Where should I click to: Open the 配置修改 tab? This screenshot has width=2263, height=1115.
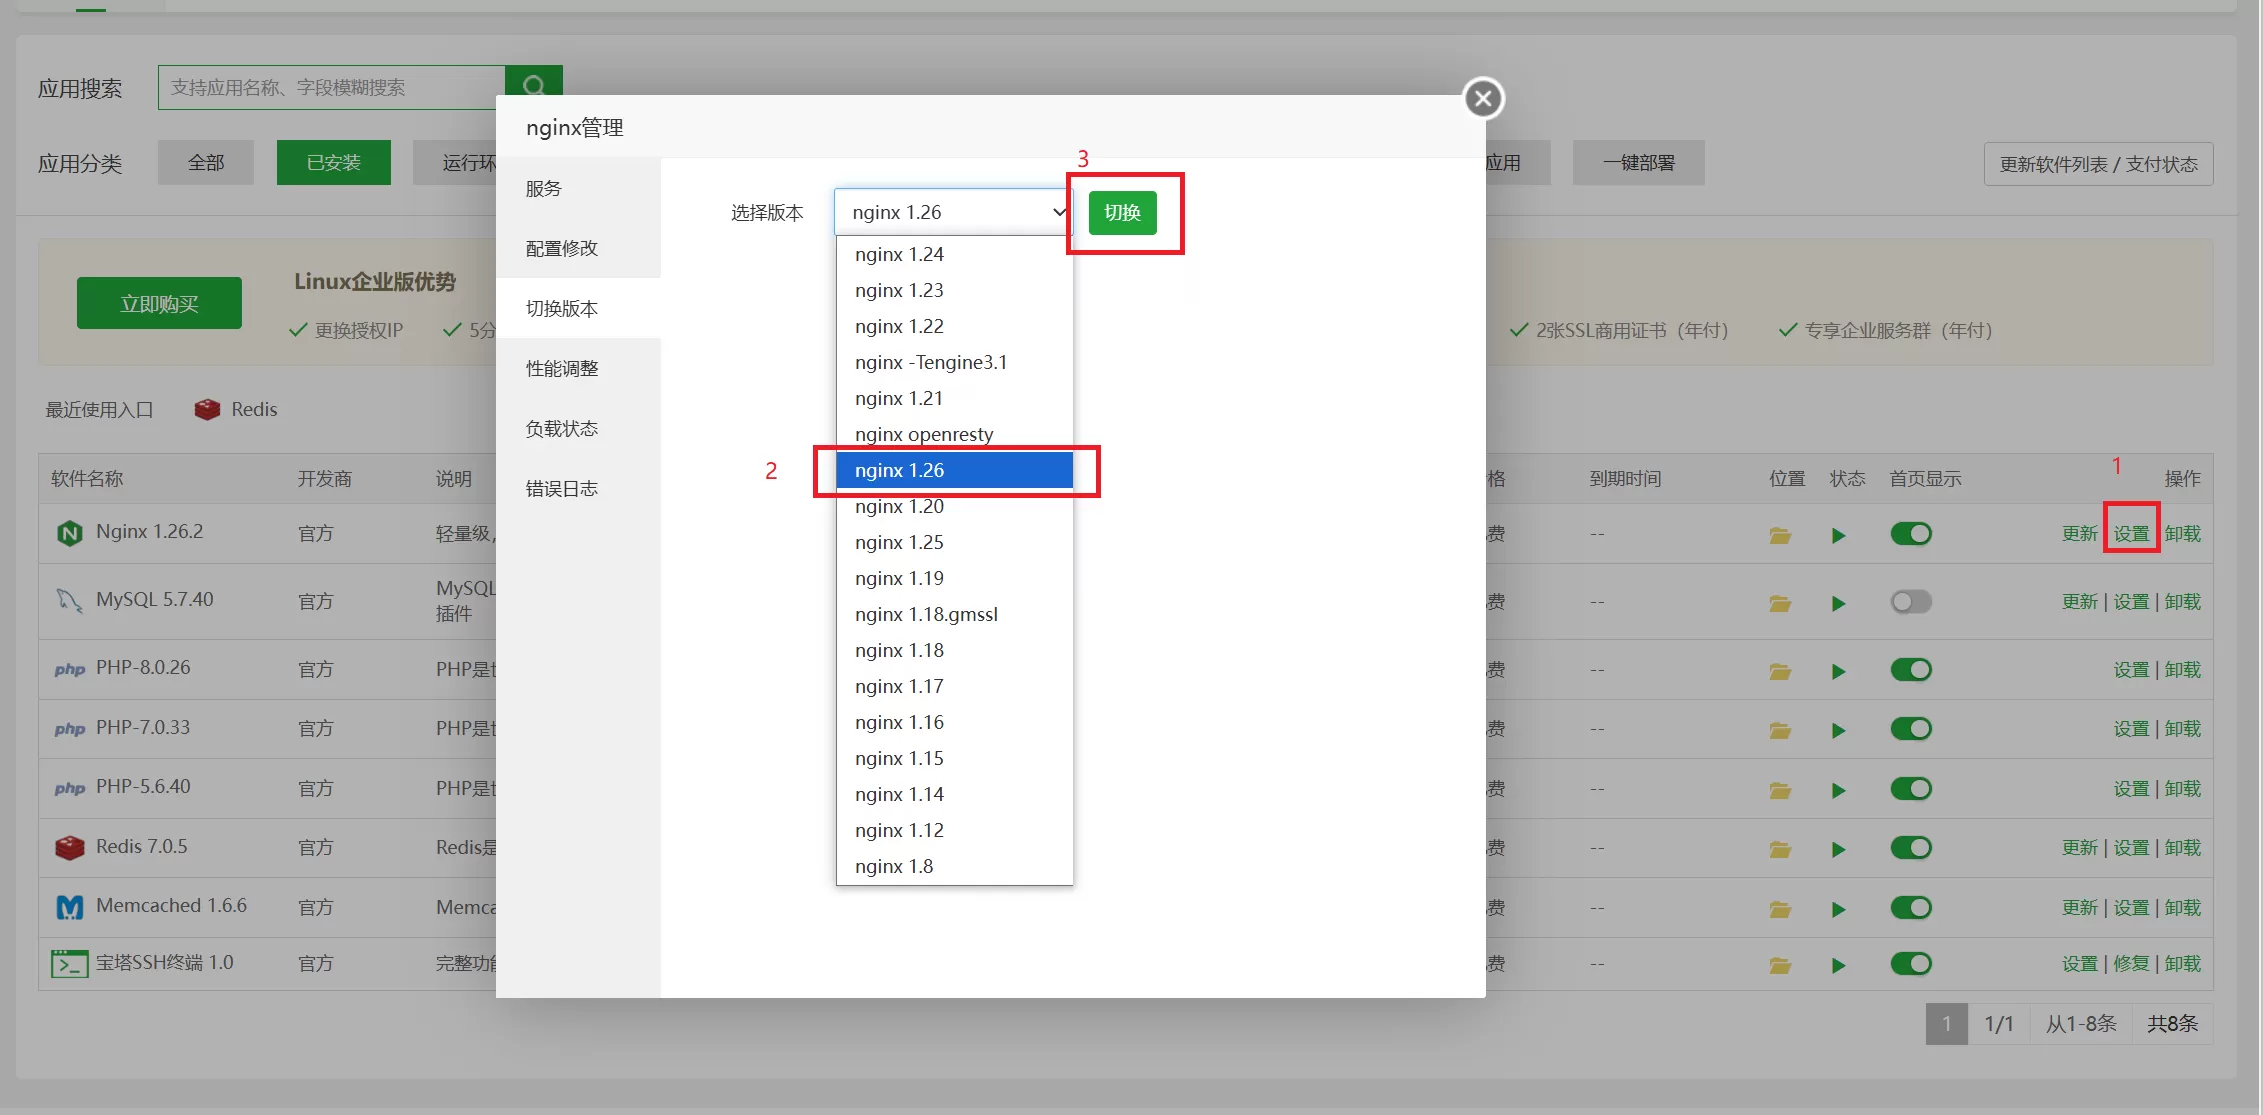(x=578, y=248)
